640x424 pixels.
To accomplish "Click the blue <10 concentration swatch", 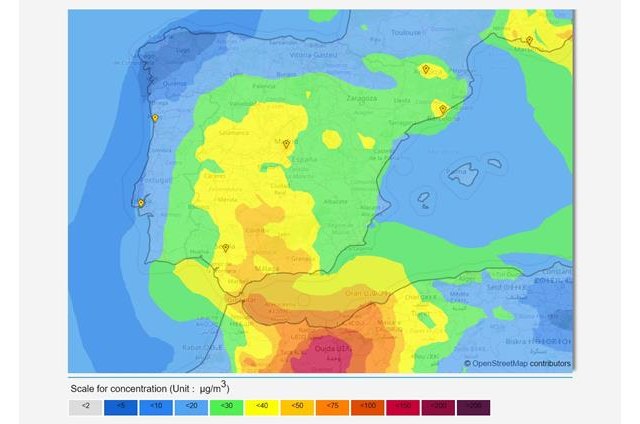I will pos(156,406).
